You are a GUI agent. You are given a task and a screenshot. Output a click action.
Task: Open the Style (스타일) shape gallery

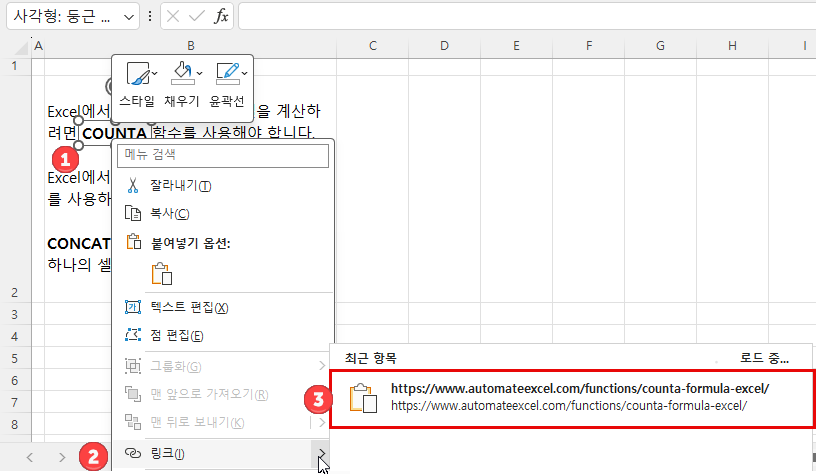tap(137, 83)
